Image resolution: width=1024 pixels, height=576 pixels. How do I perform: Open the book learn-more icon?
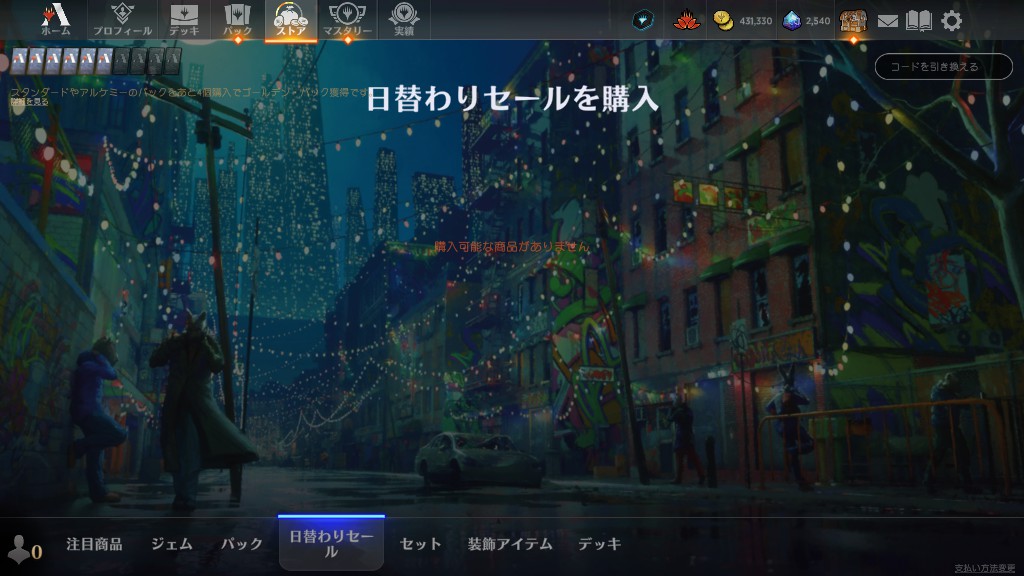pos(918,21)
